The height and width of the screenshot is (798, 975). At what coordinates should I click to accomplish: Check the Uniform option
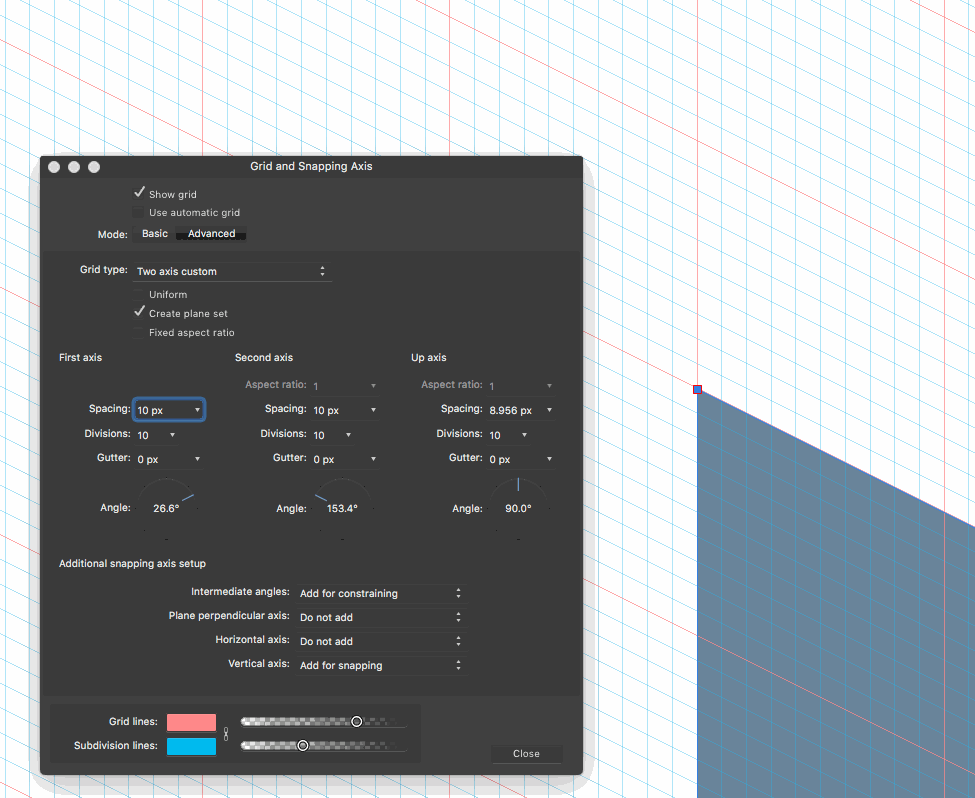point(140,294)
